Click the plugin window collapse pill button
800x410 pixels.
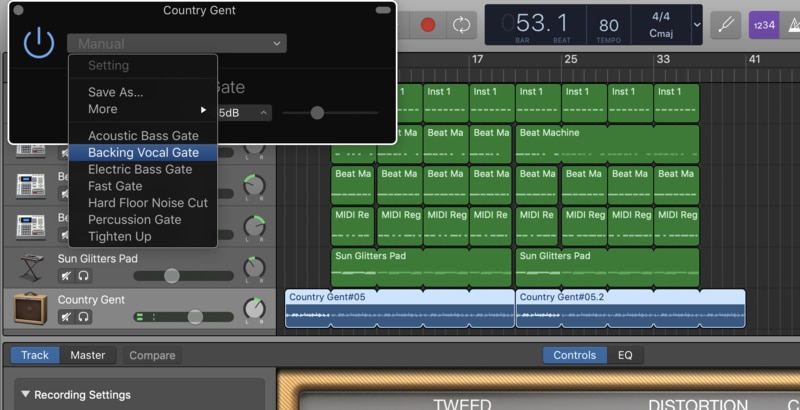coord(383,10)
